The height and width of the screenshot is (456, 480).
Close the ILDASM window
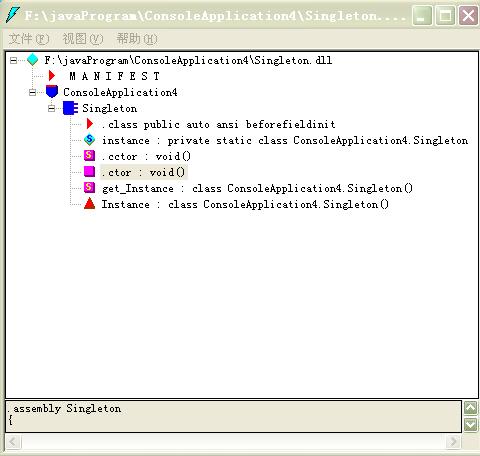pyautogui.click(x=468, y=15)
